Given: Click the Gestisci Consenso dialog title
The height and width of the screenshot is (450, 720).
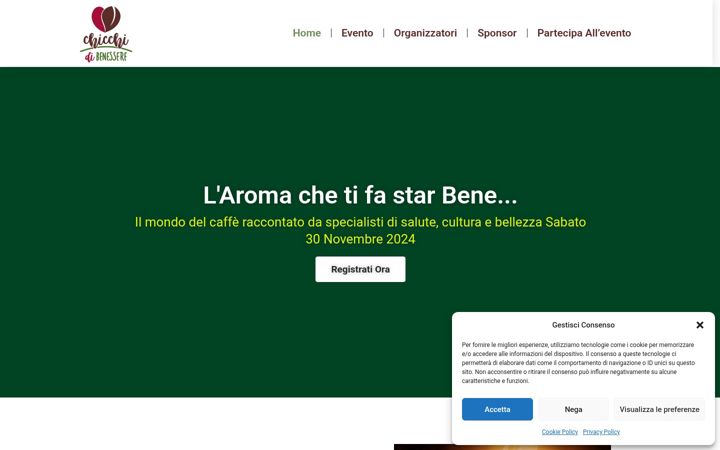Looking at the screenshot, I should (583, 325).
